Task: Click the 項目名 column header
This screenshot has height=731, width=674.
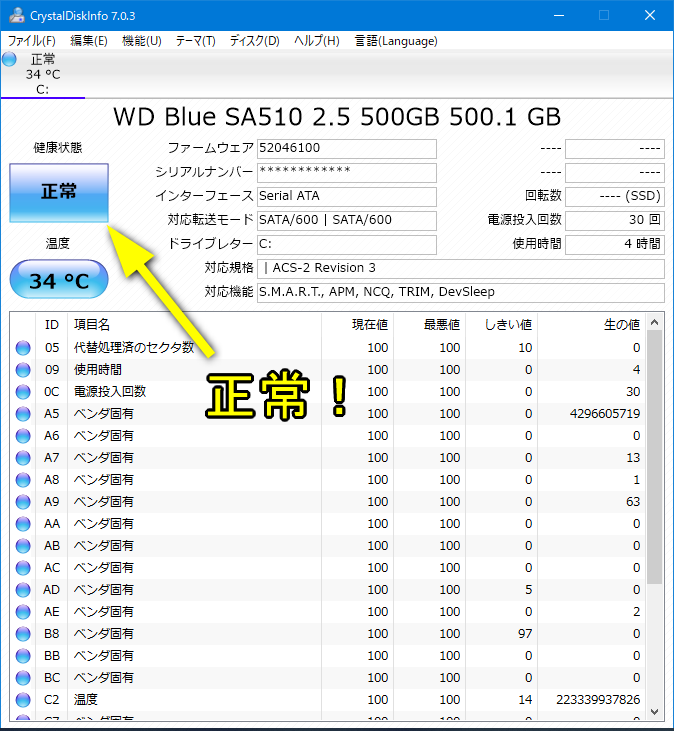Action: point(194,324)
